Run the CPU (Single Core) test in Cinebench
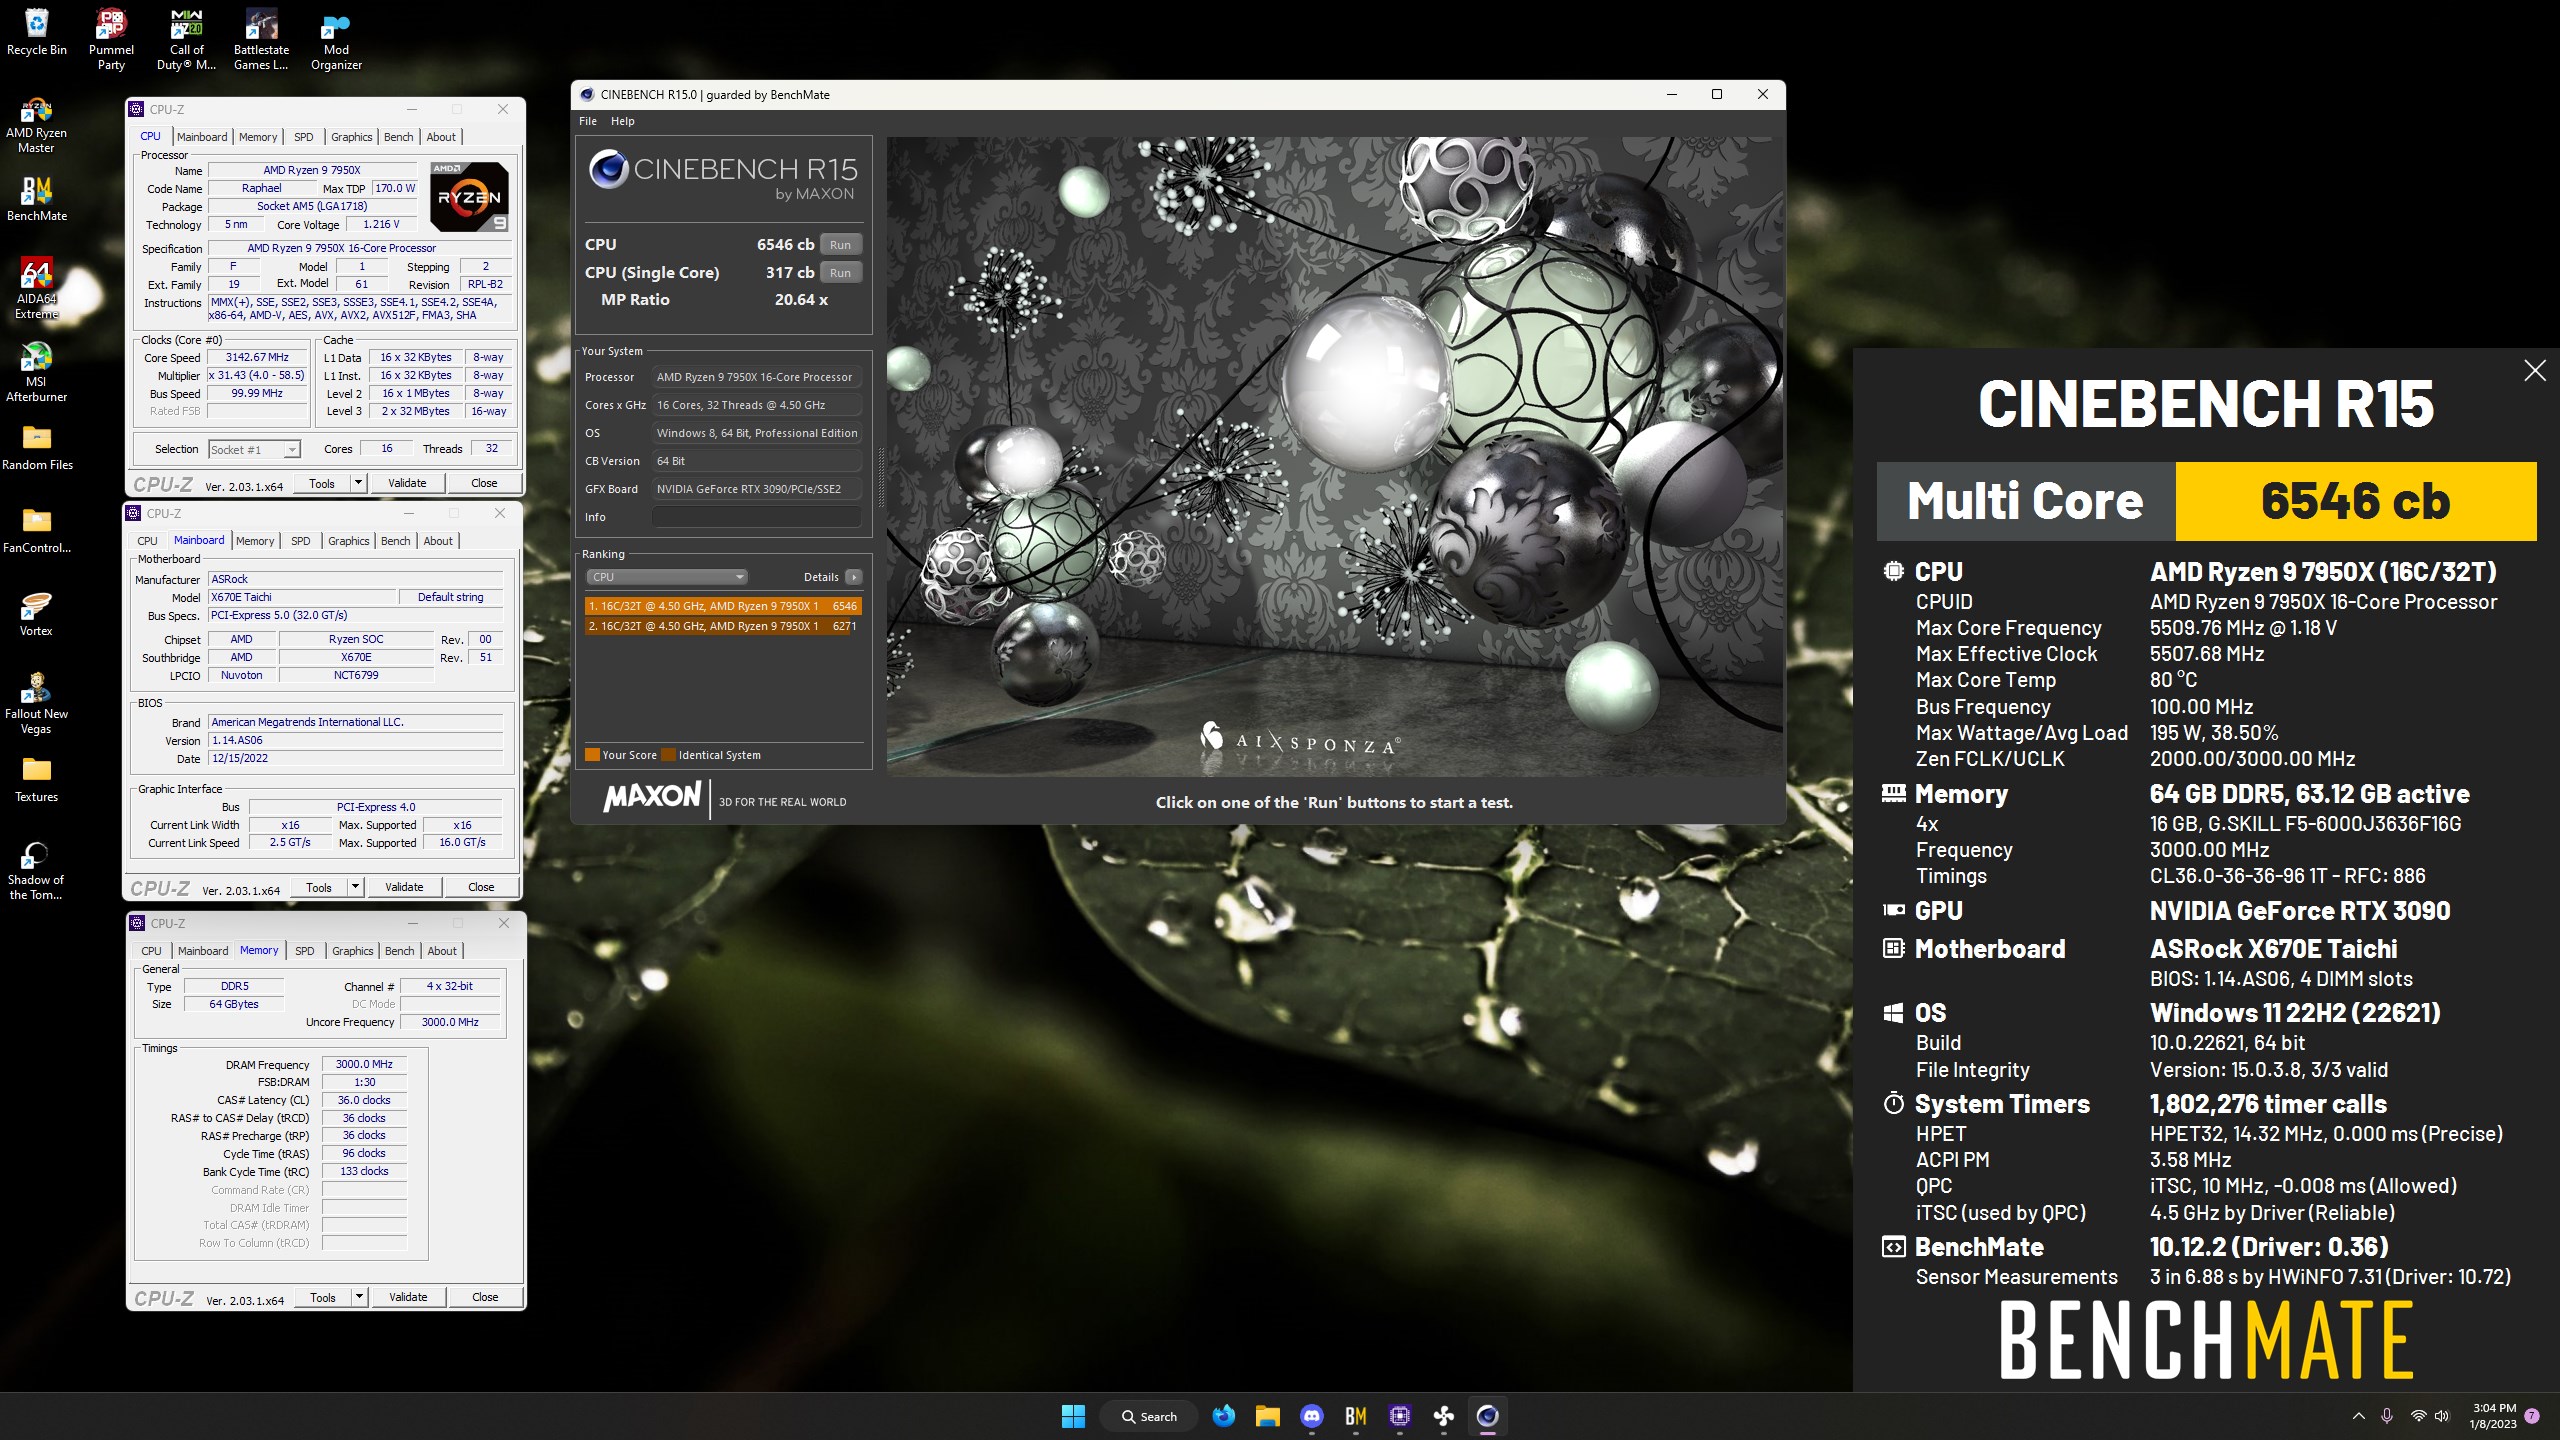 tap(840, 273)
